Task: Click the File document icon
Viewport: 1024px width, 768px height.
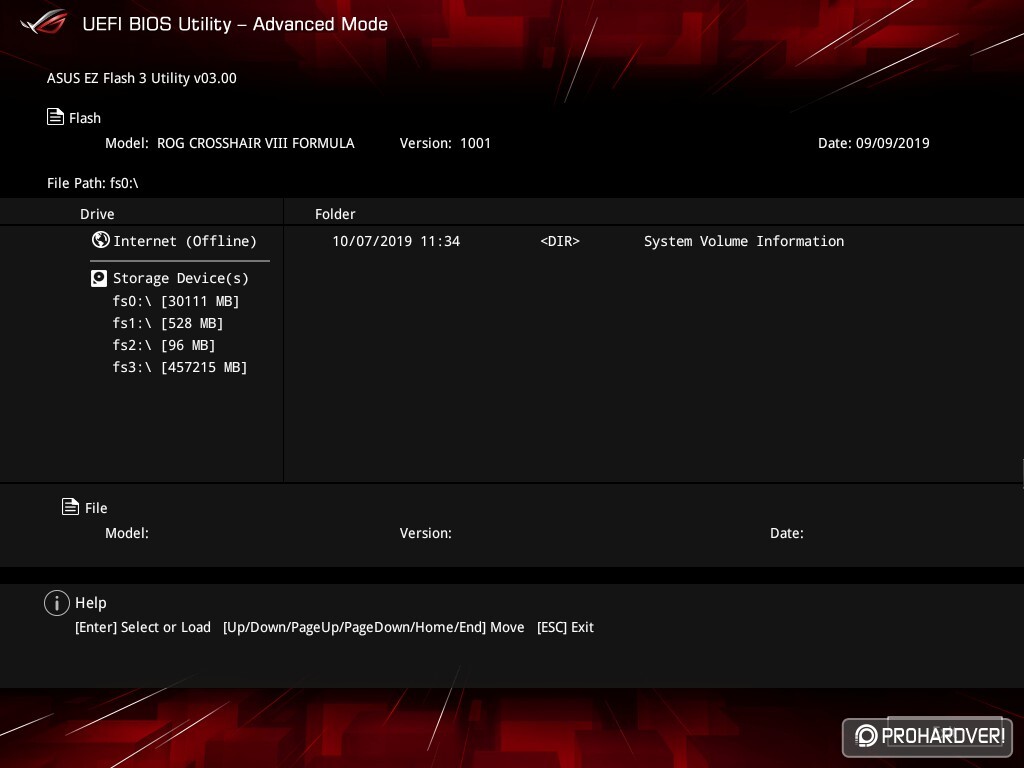Action: tap(70, 506)
